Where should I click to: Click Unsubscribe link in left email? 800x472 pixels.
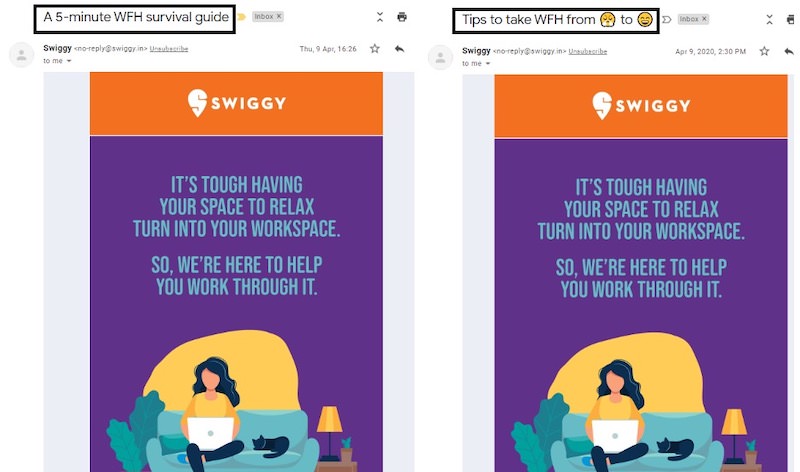click(x=169, y=49)
